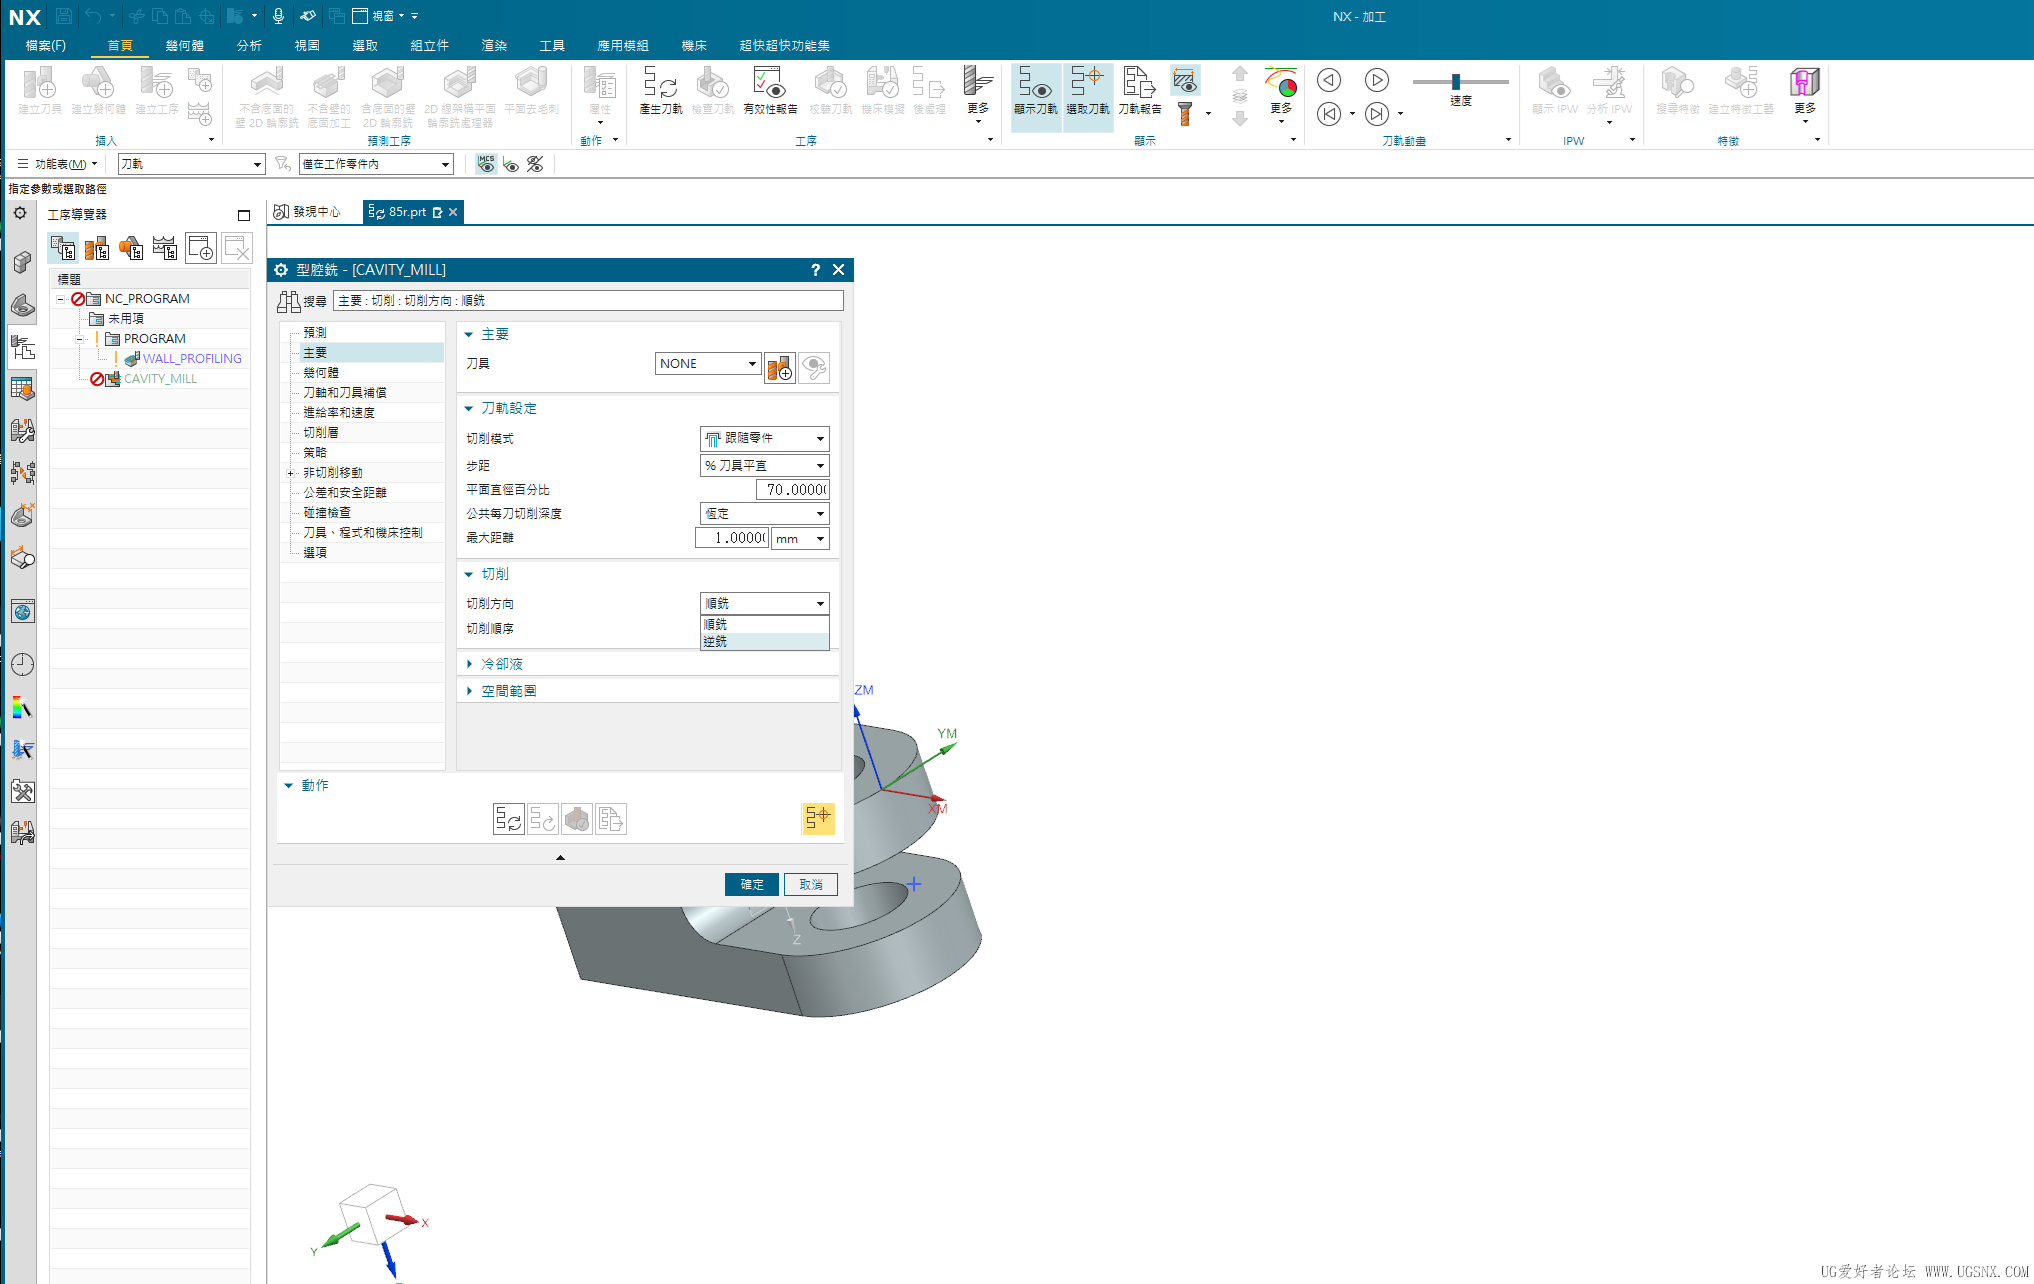This screenshot has width=2034, height=1284.
Task: Select the 未用項 folder in tree
Action: 126,318
